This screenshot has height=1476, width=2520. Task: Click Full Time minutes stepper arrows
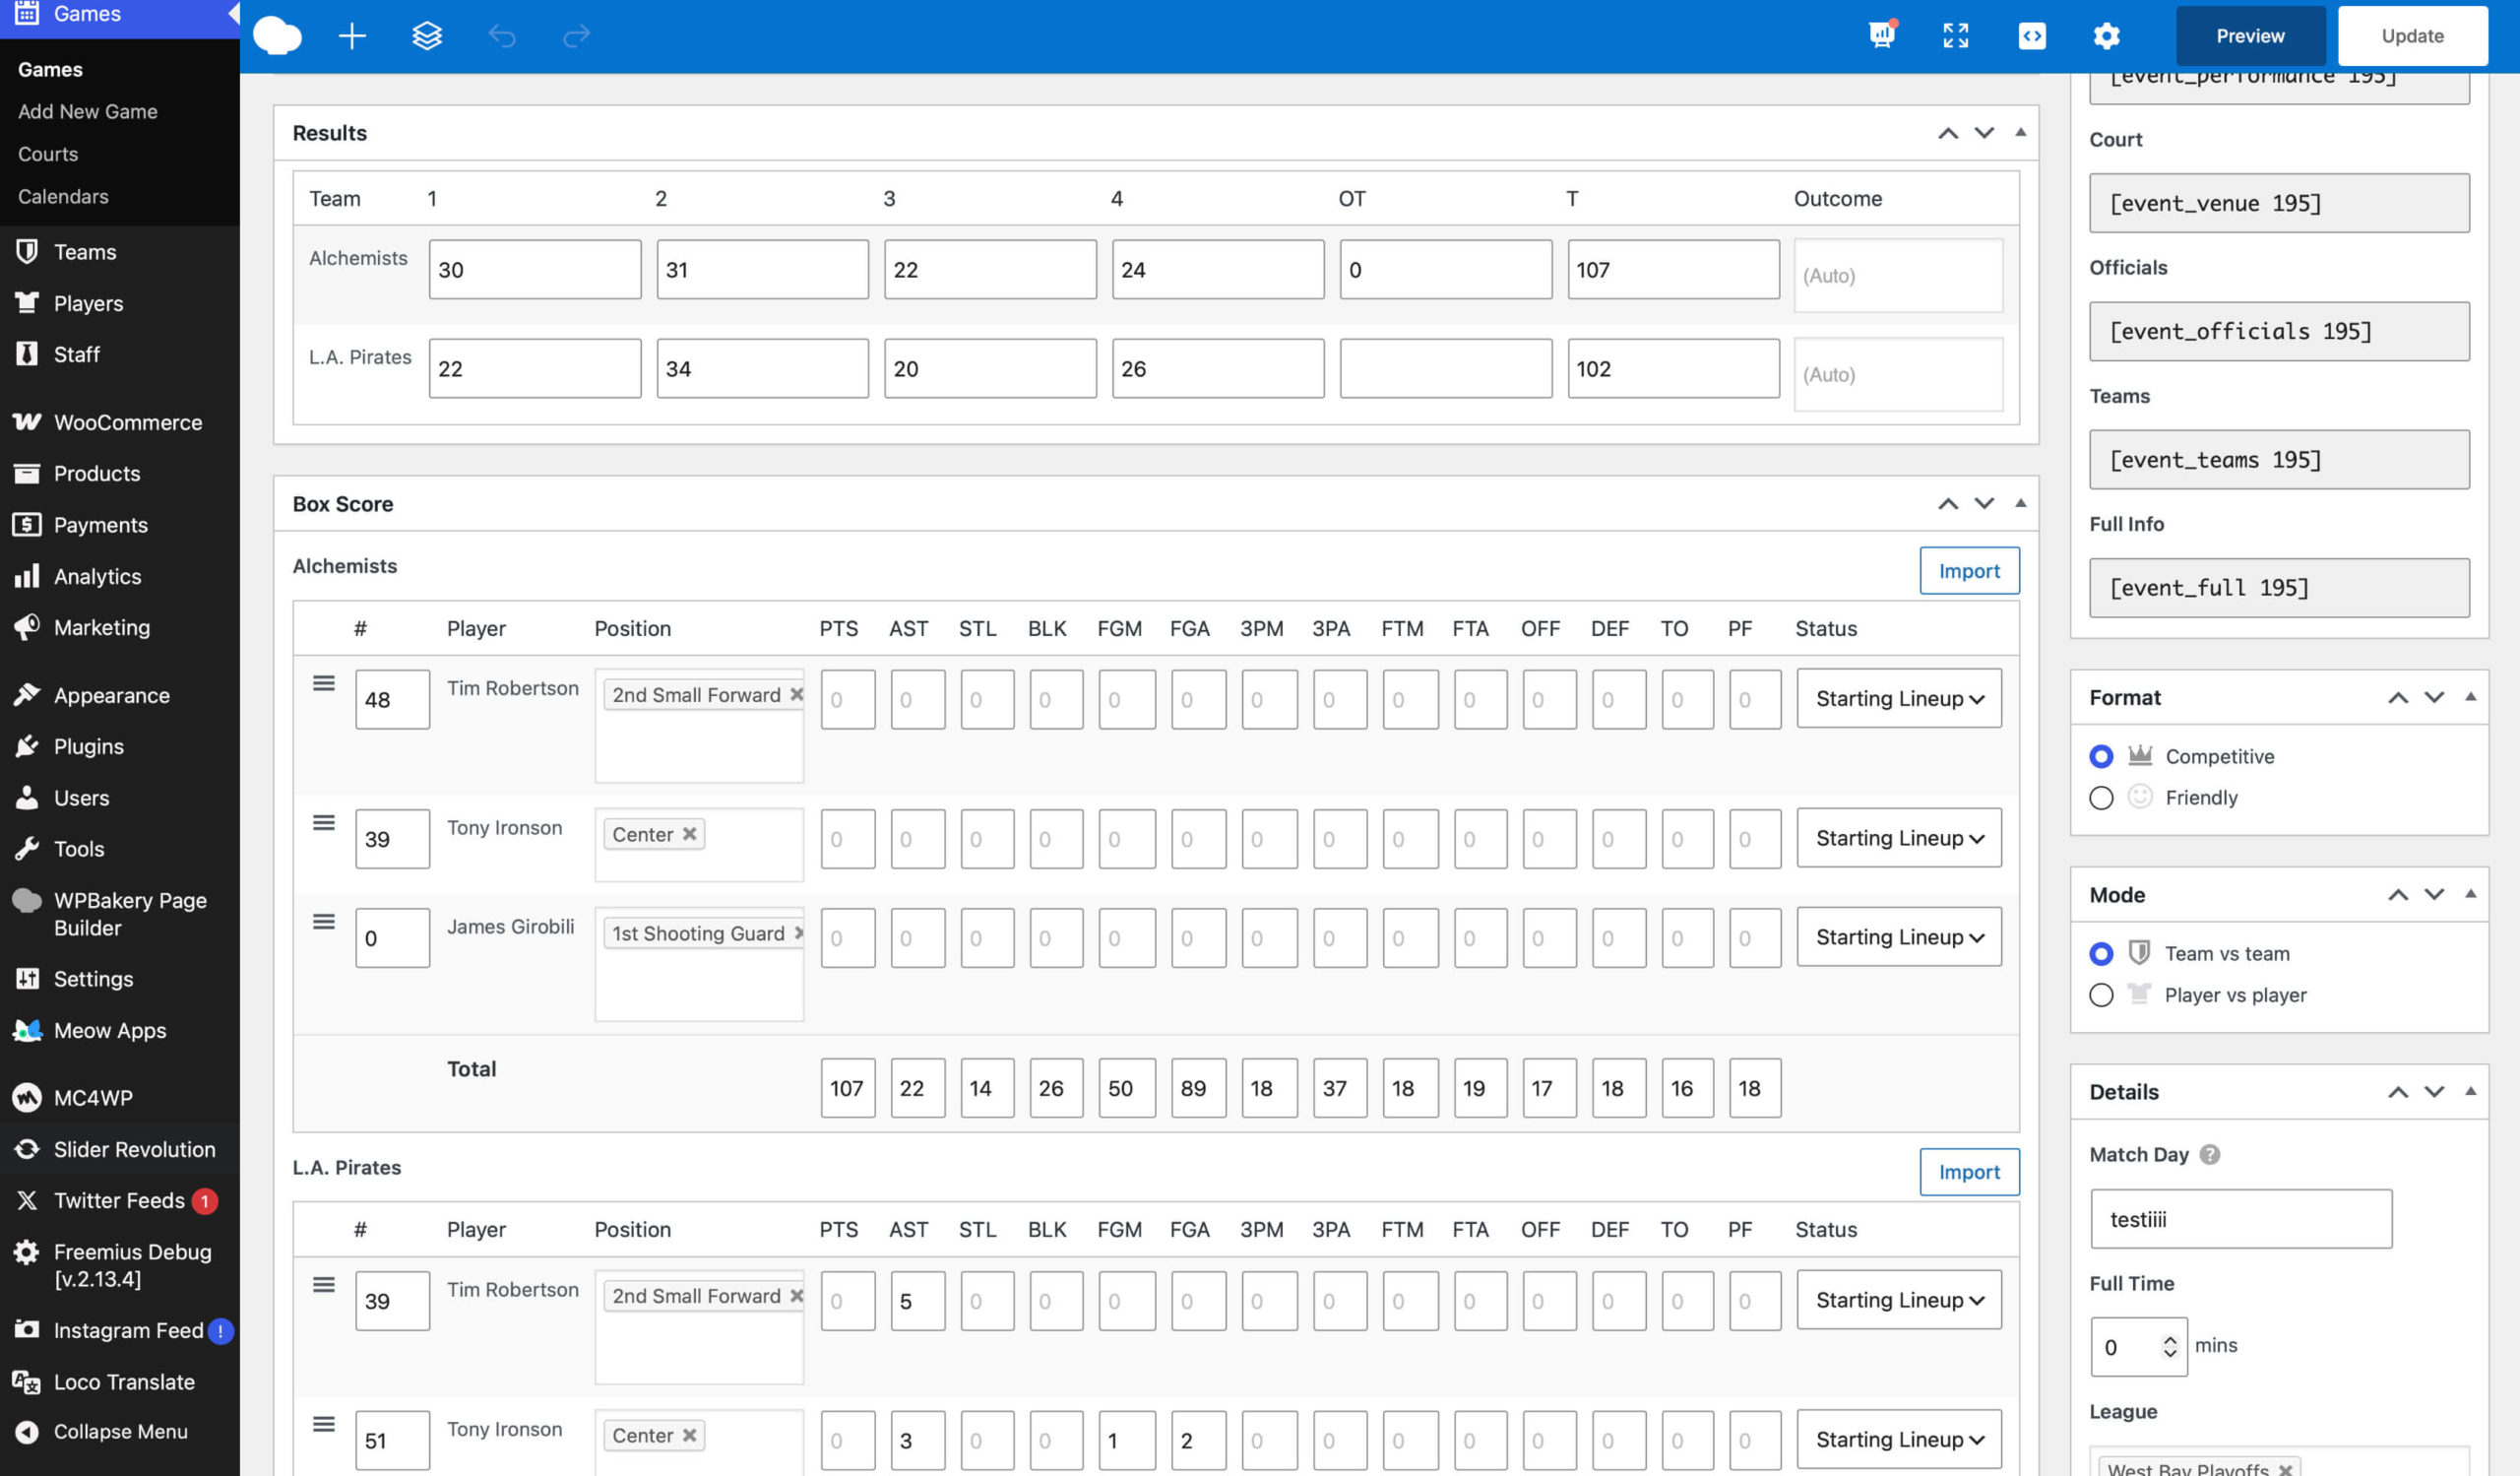pyautogui.click(x=2169, y=1346)
